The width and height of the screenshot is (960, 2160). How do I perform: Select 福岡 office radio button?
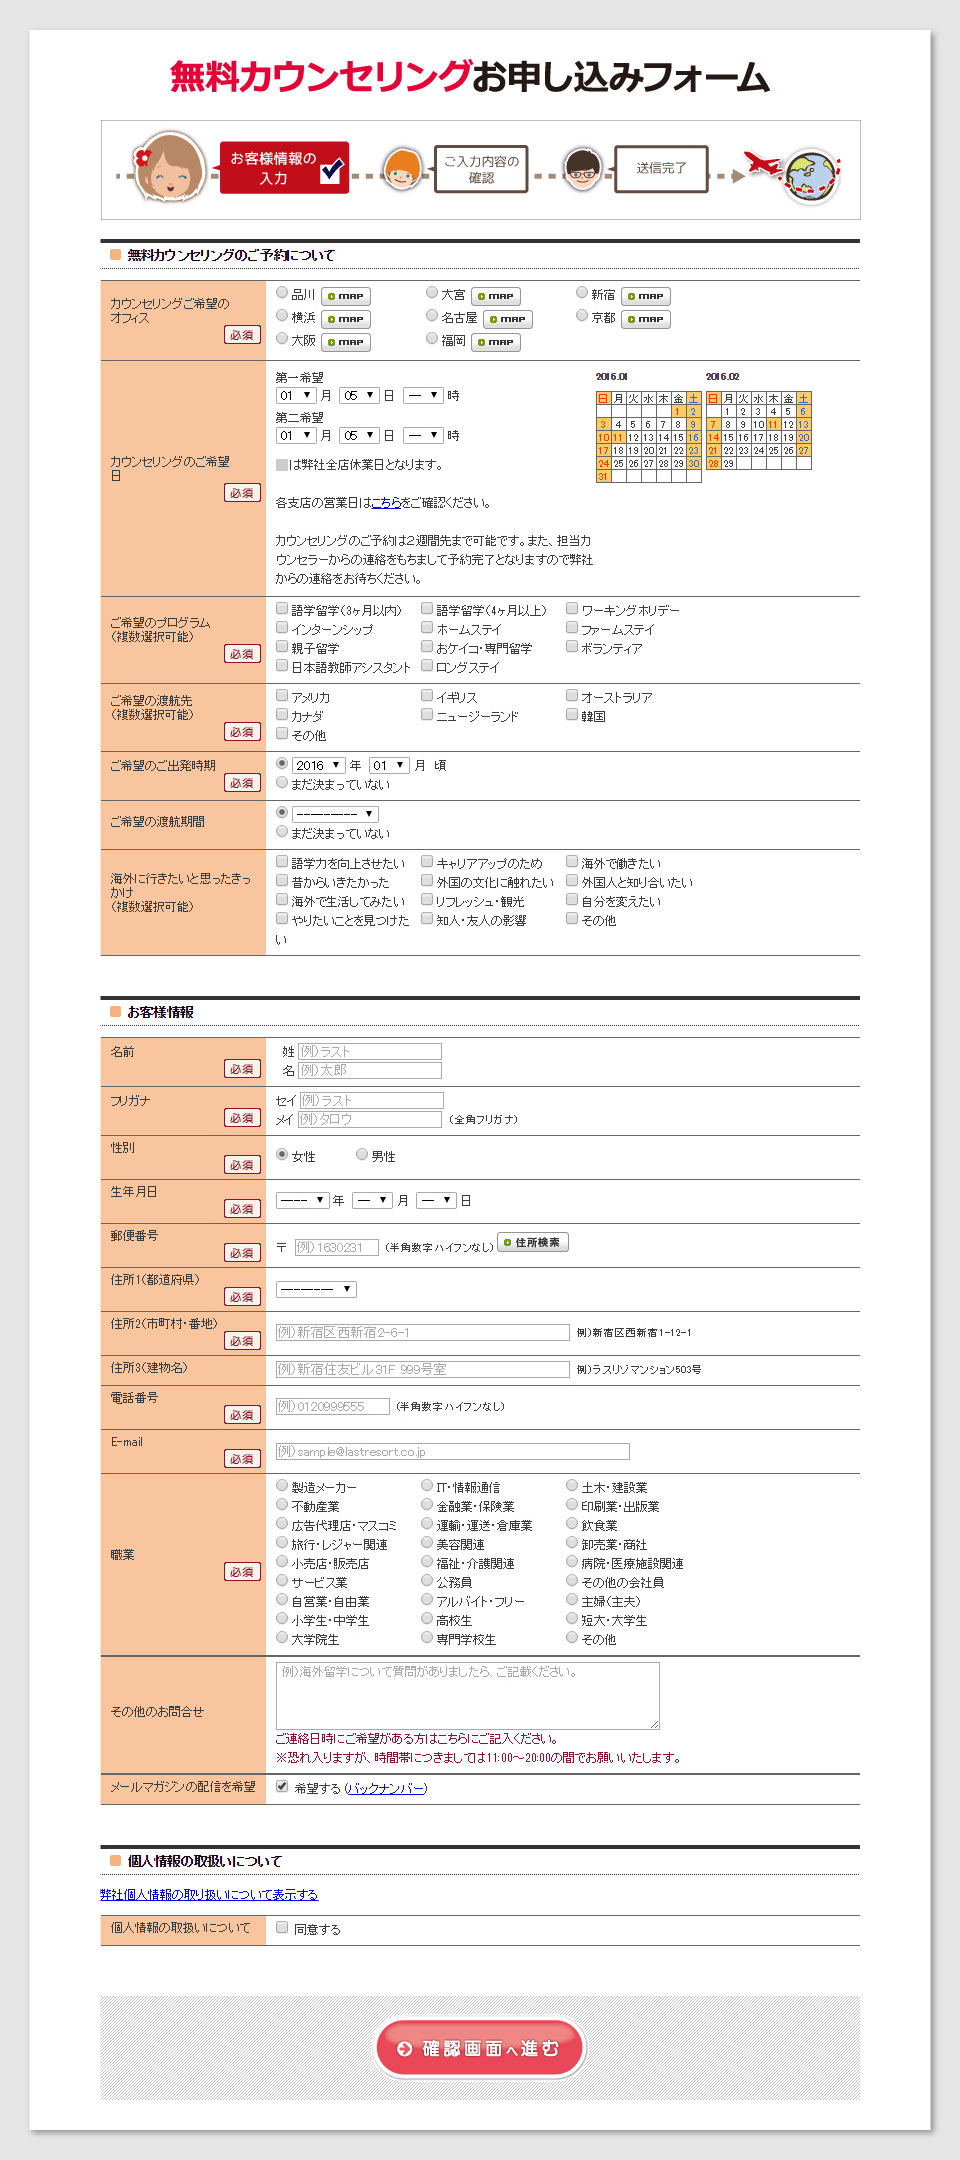432,339
